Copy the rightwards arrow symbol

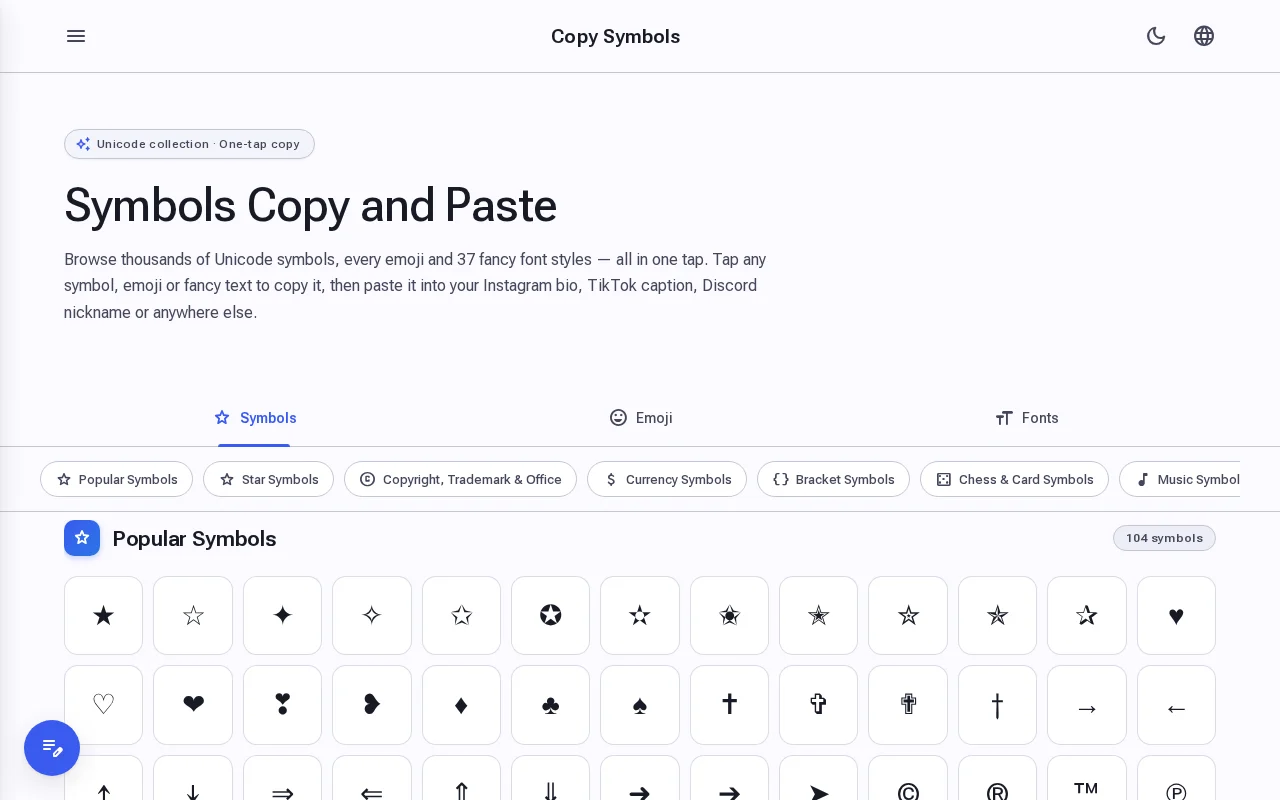[x=1087, y=705]
